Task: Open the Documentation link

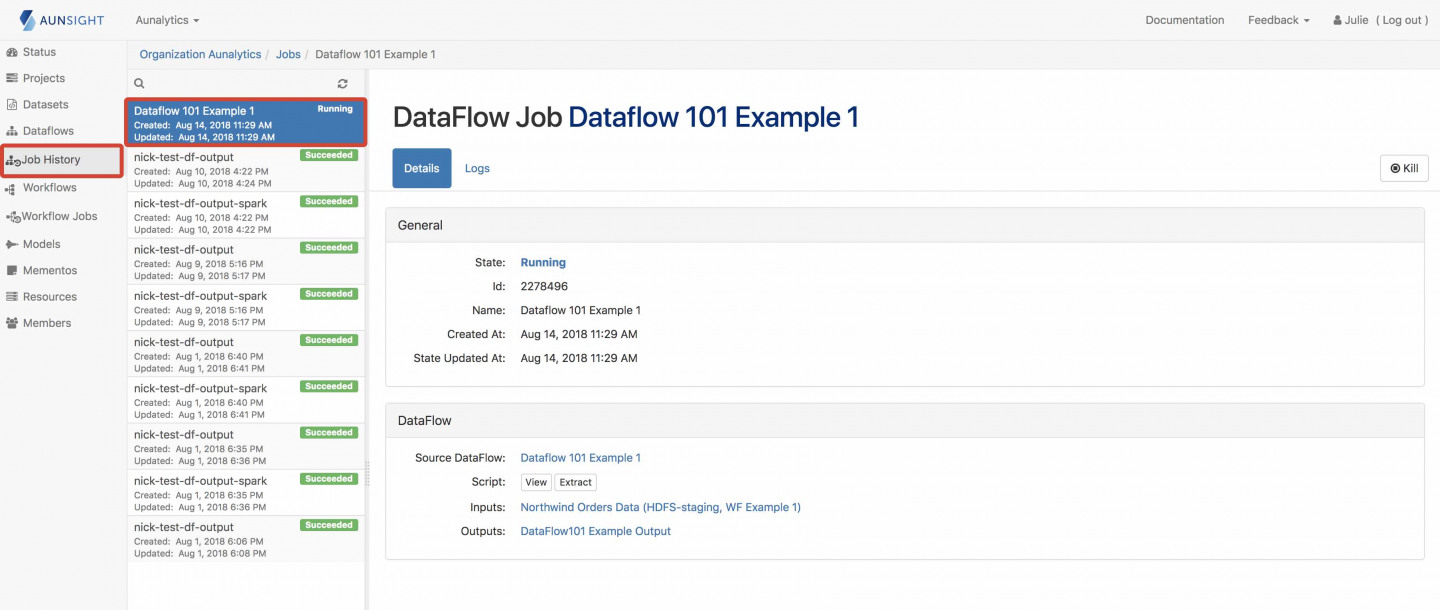Action: coord(1184,20)
